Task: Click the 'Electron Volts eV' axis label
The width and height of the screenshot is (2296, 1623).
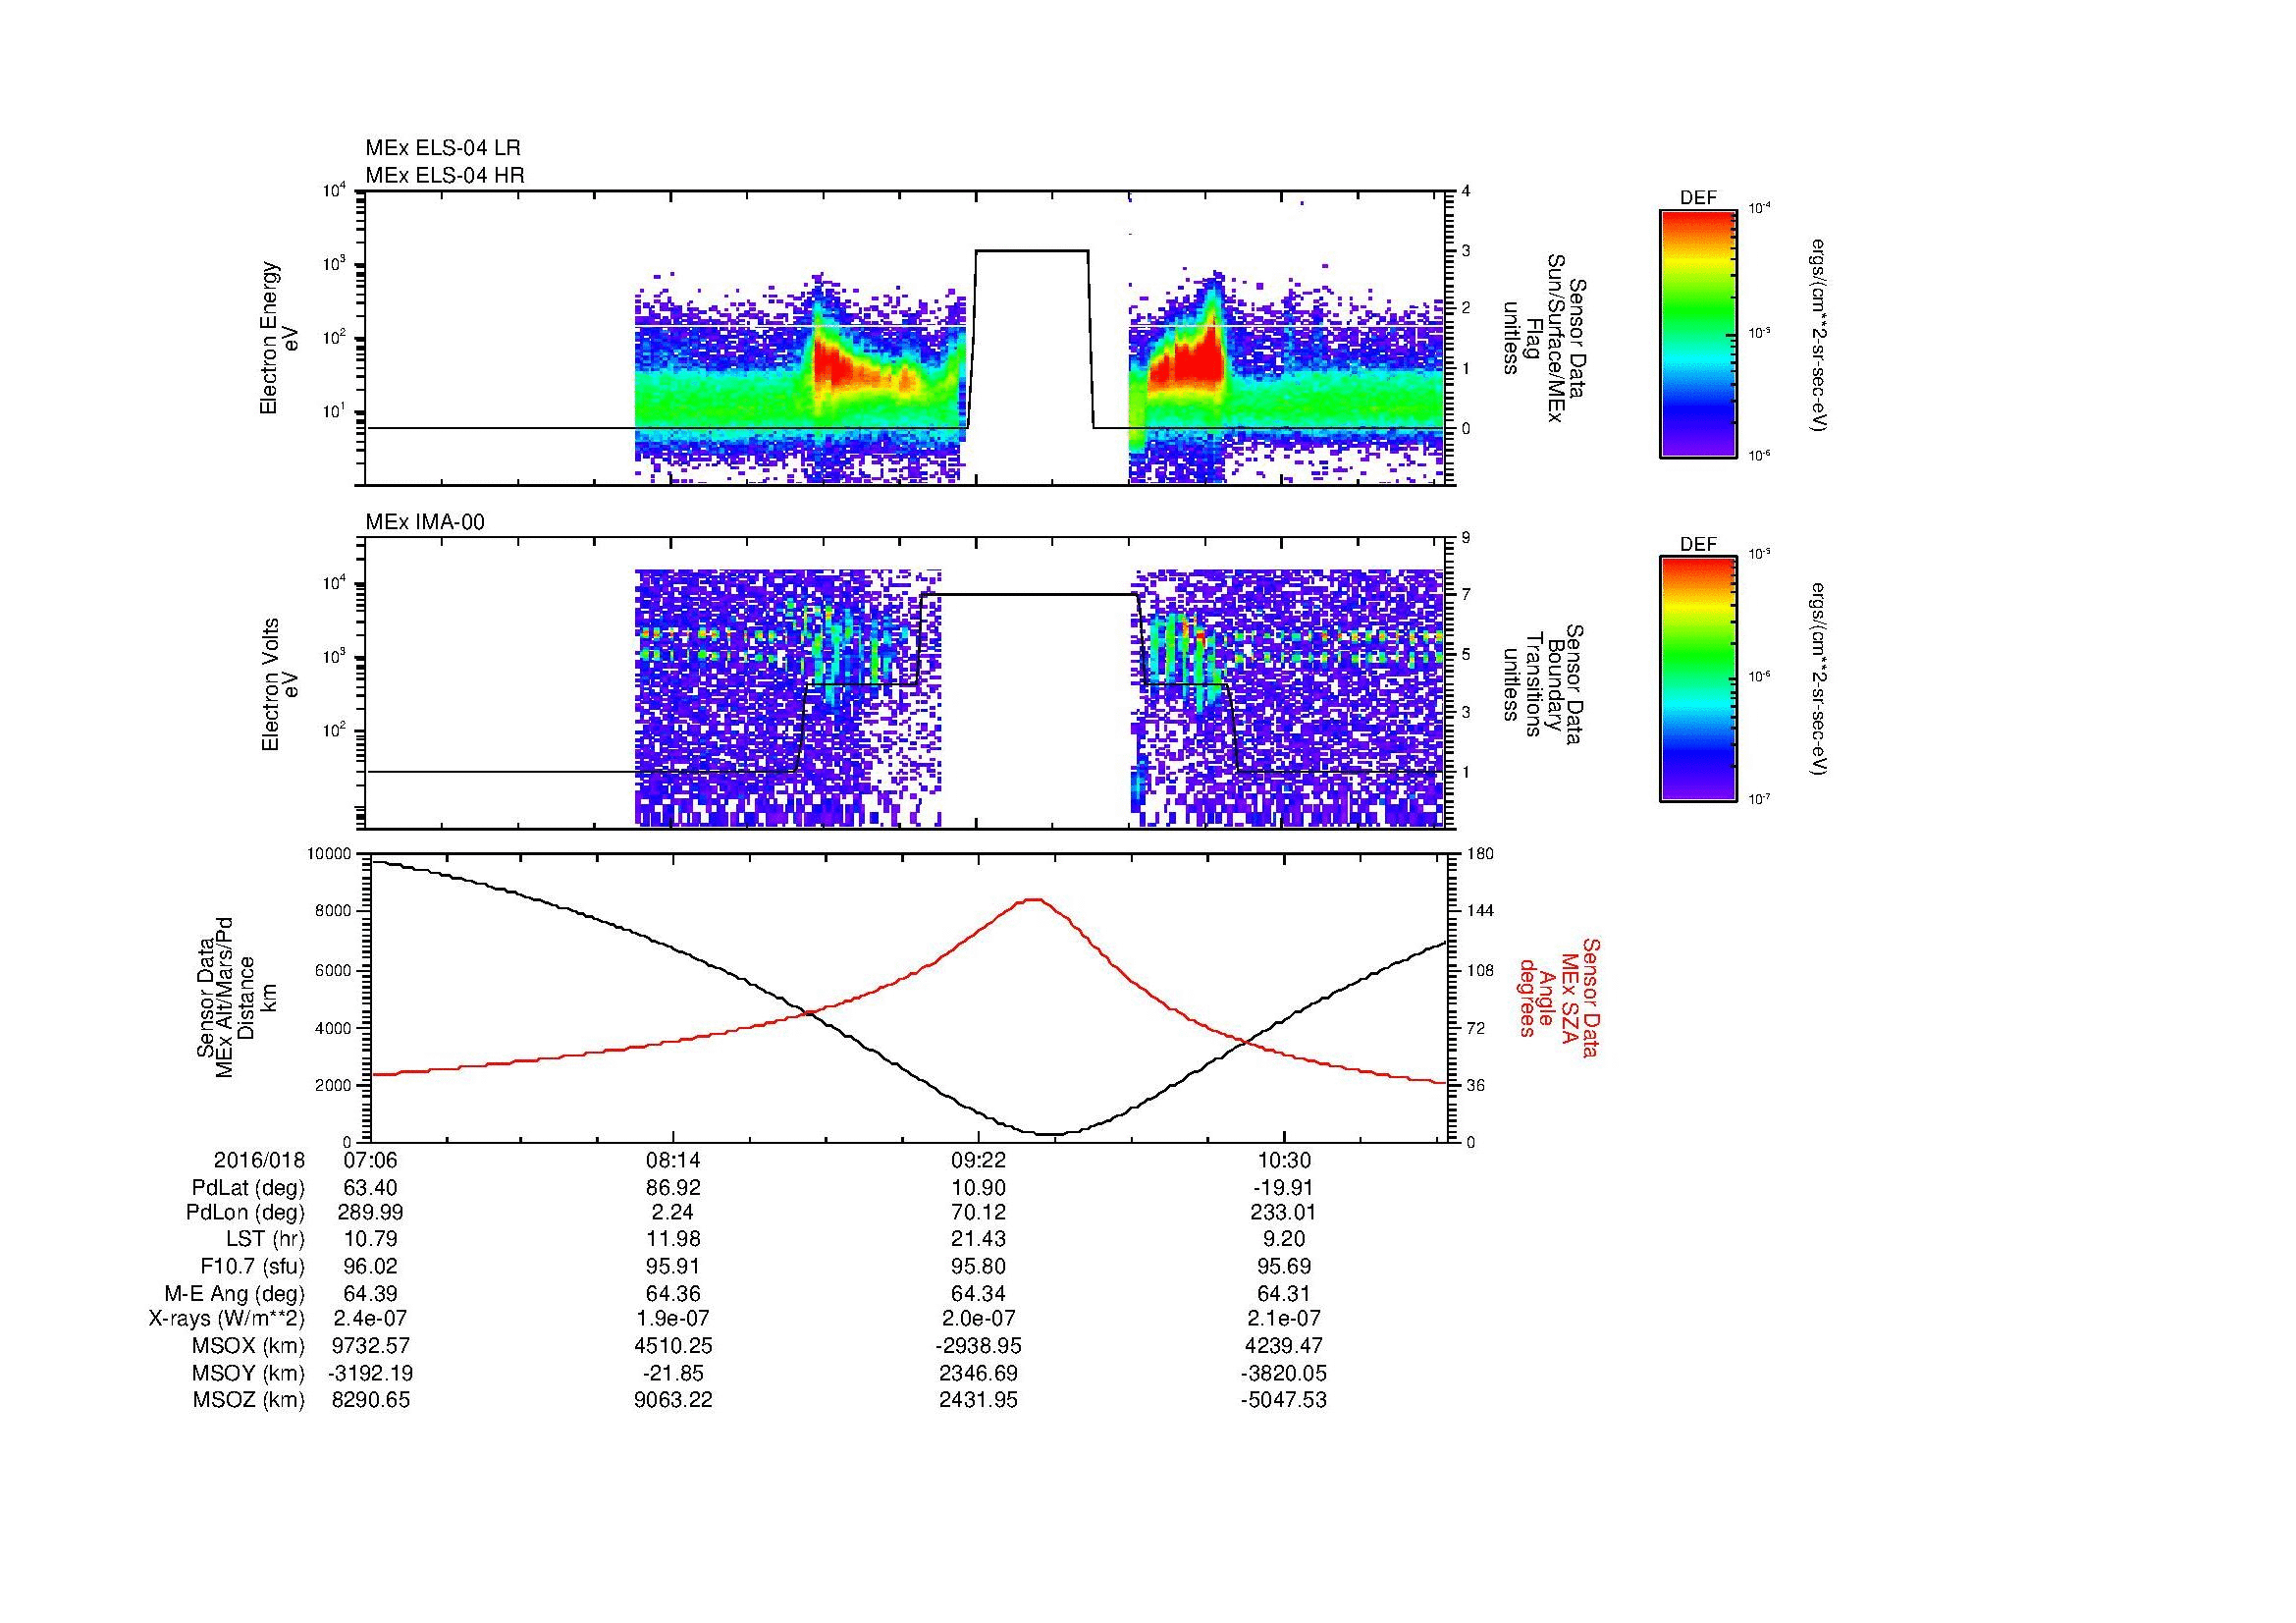Action: point(280,685)
